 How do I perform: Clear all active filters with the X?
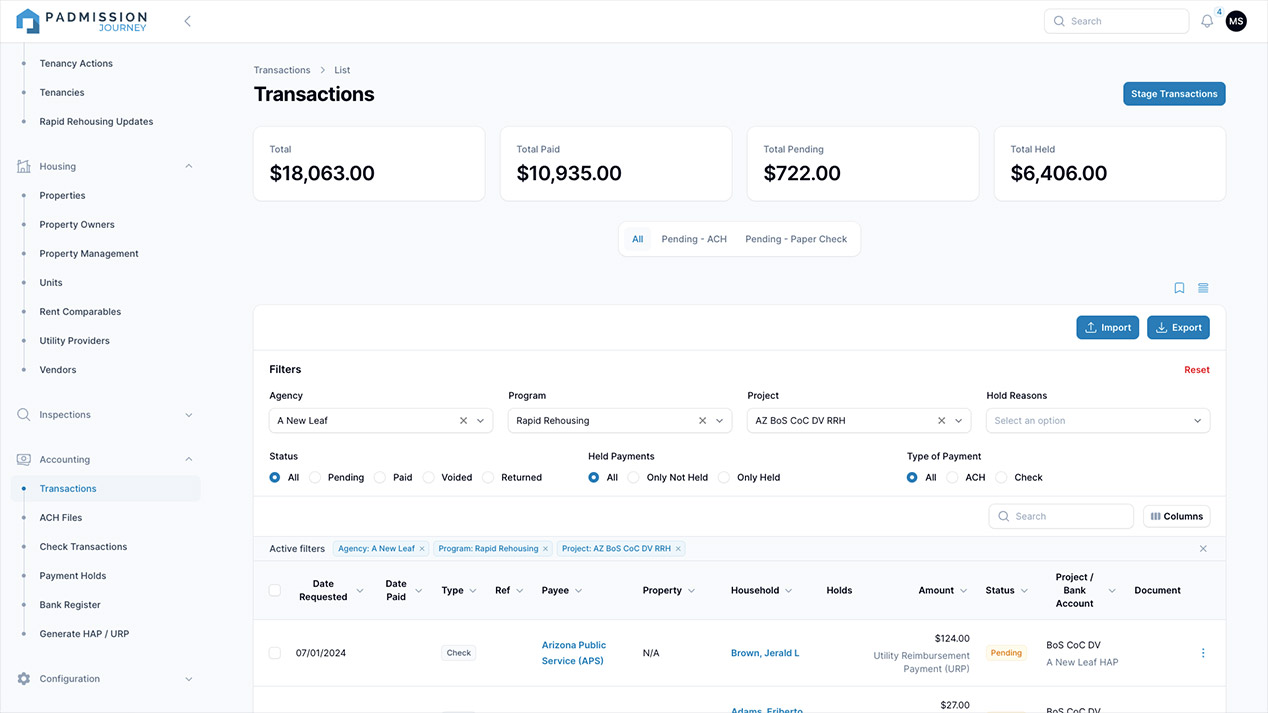(x=1203, y=549)
